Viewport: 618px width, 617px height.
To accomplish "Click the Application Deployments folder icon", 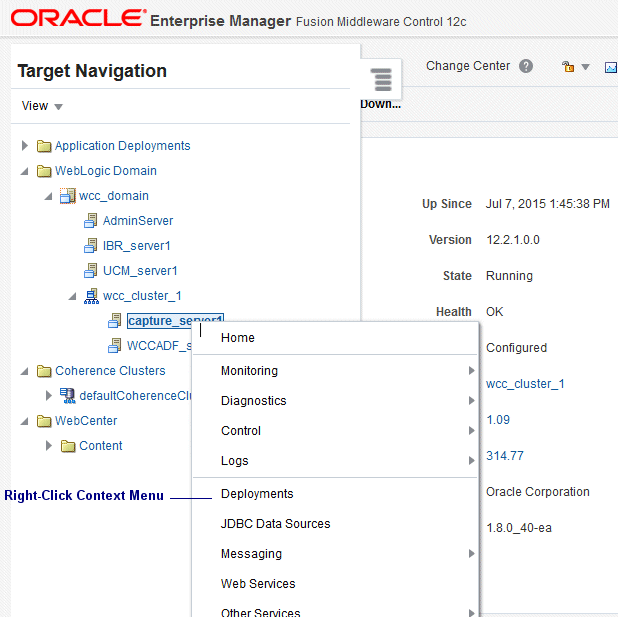I will coord(44,146).
